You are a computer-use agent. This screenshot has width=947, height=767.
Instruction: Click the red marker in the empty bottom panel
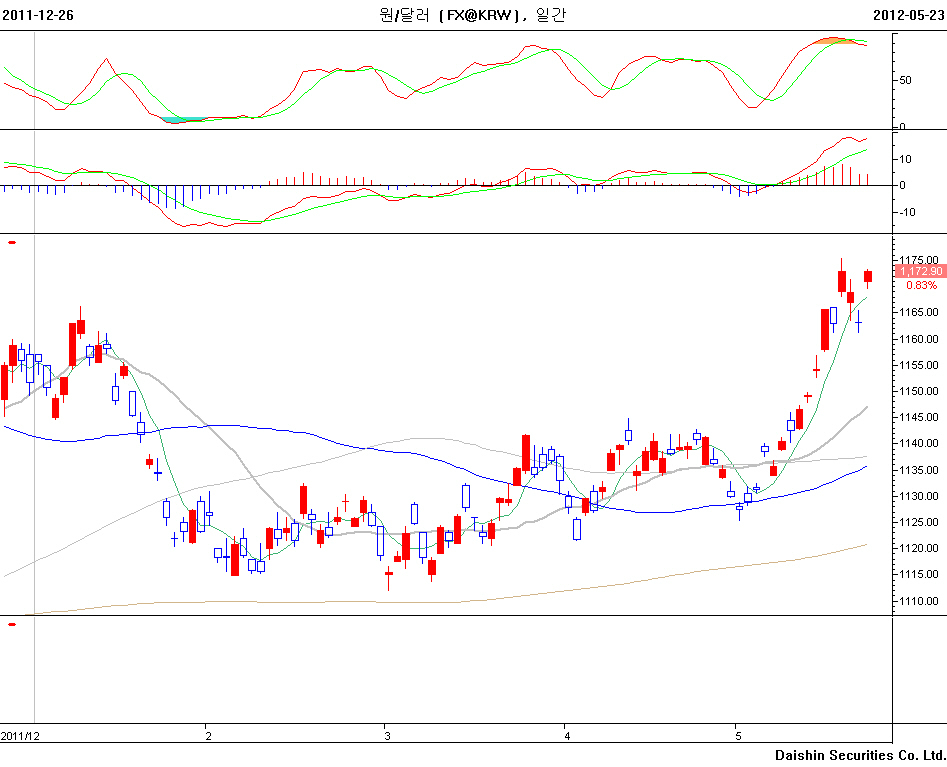click(x=12, y=624)
